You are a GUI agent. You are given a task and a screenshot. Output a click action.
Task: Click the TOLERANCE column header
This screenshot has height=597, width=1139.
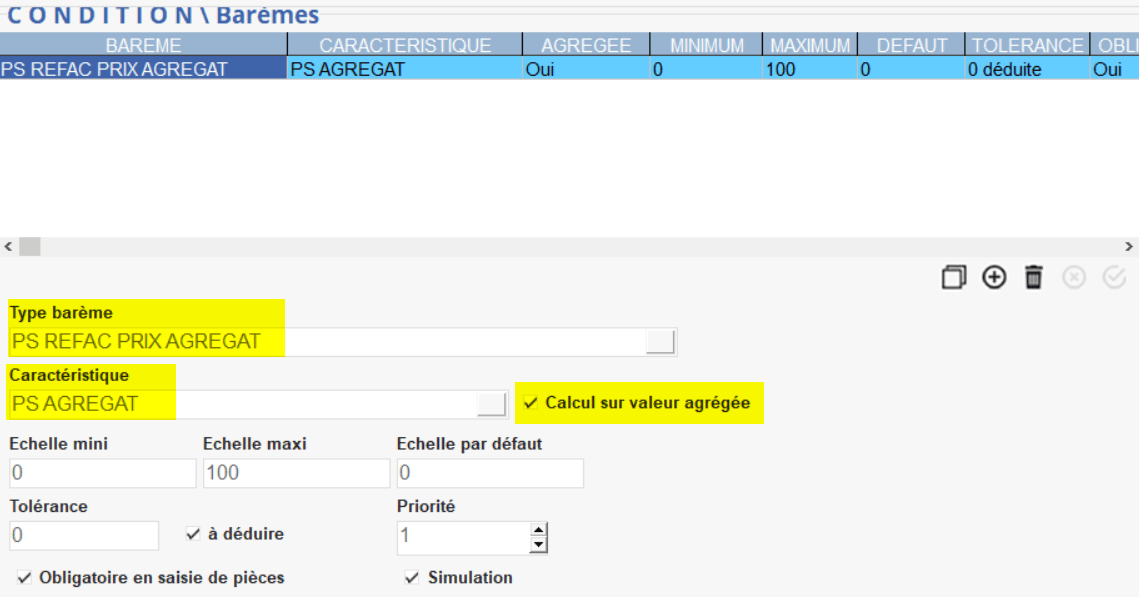coord(1027,45)
